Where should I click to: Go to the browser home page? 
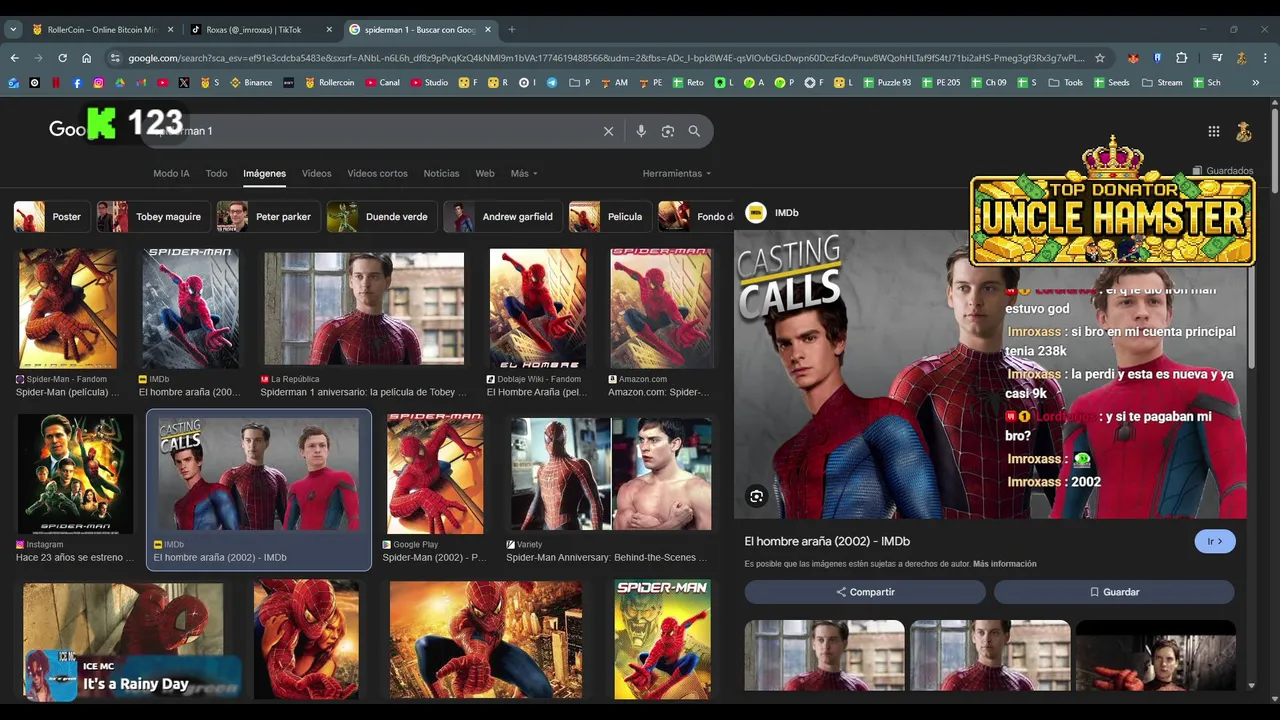tap(86, 58)
